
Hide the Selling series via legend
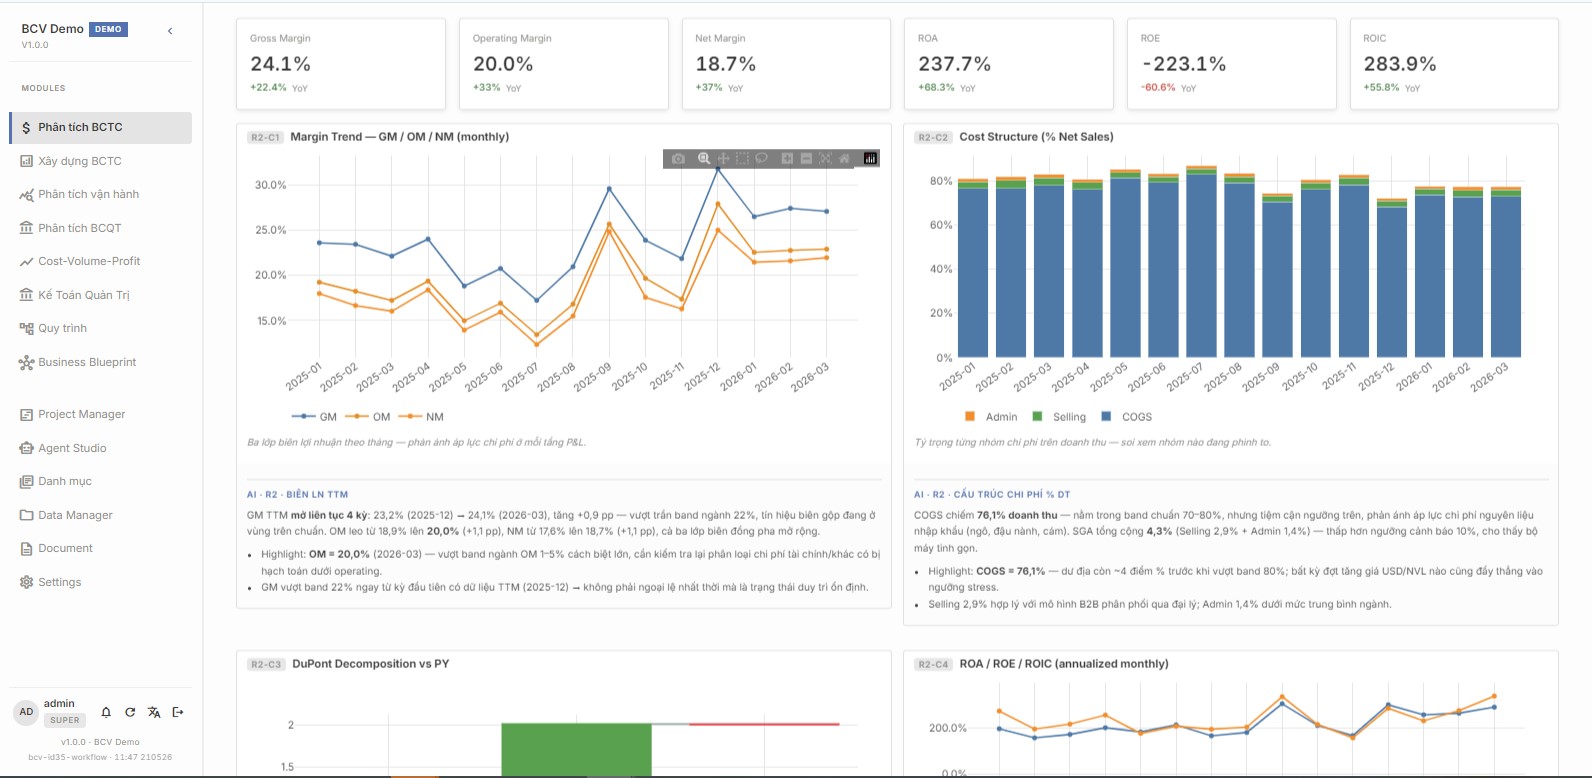click(x=1059, y=417)
